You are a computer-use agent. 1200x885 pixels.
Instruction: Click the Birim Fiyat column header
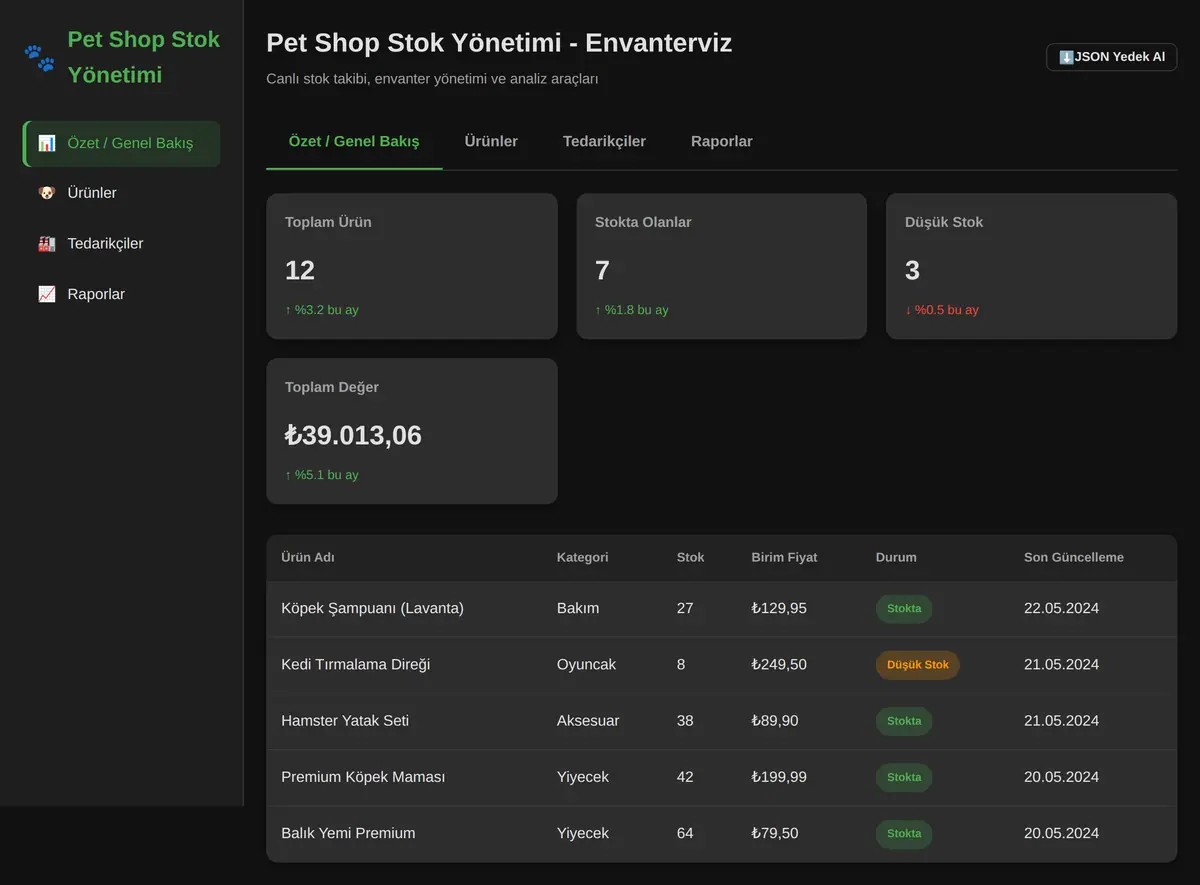point(784,557)
